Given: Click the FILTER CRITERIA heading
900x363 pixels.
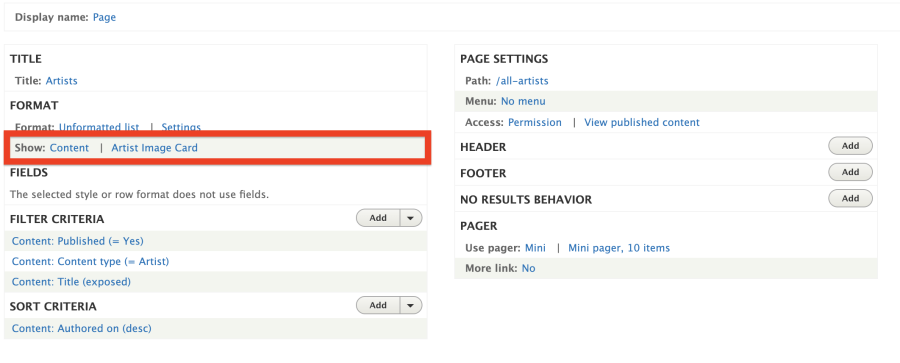Looking at the screenshot, I should click(57, 219).
